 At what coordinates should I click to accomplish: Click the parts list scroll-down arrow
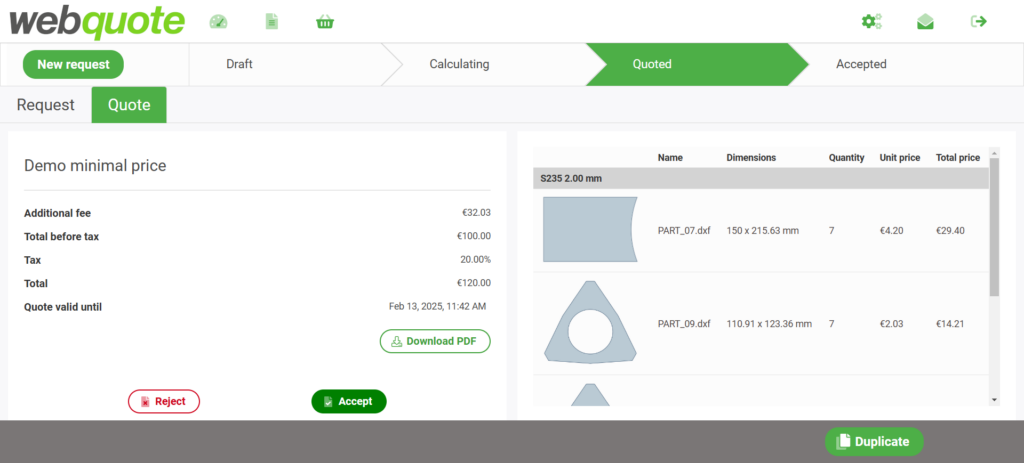pos(994,399)
